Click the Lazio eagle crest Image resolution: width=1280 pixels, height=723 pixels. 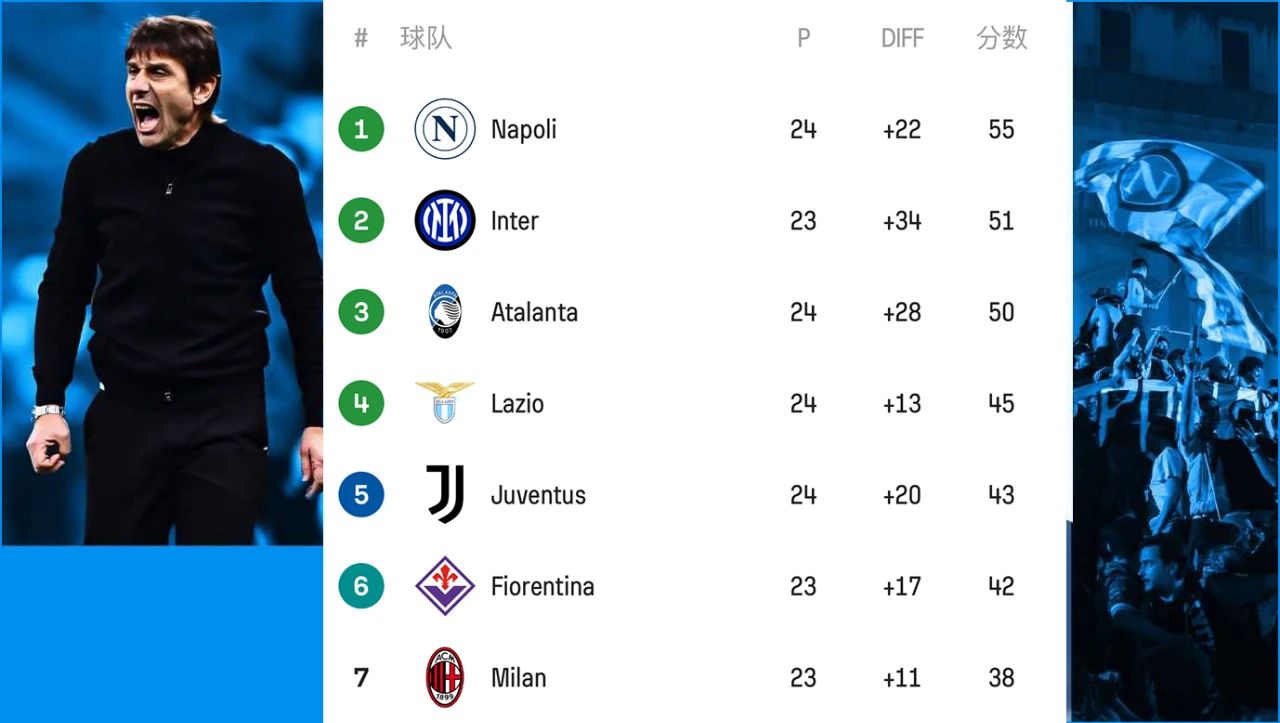point(445,402)
